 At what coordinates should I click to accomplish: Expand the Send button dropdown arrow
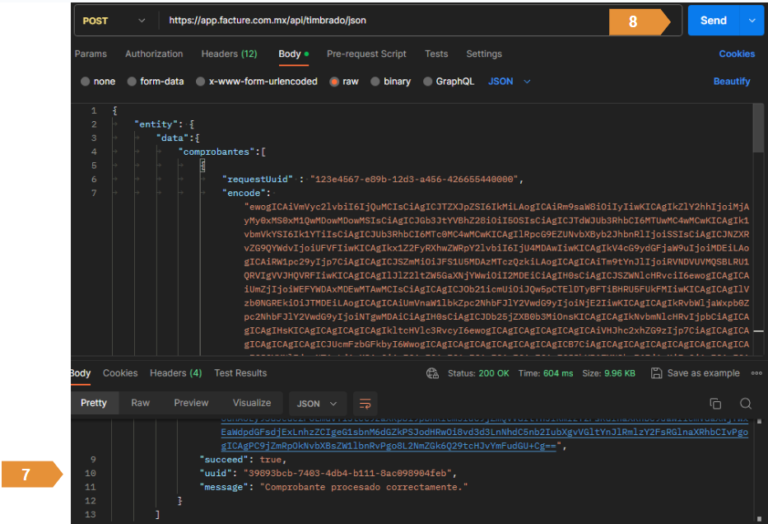752,20
